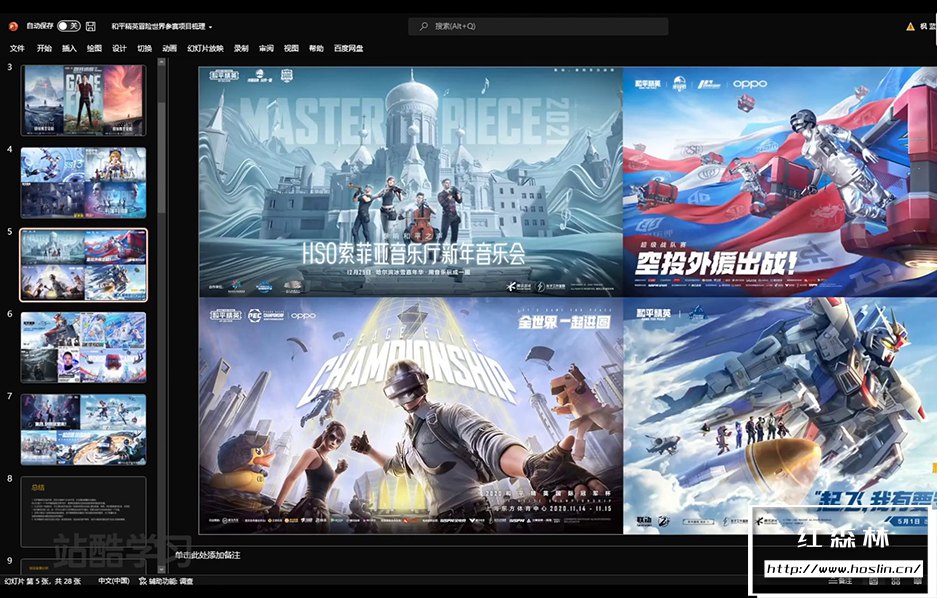This screenshot has height=598, width=937.
Task: Toggle the 自动保存 AutoSave switch
Action: click(68, 26)
